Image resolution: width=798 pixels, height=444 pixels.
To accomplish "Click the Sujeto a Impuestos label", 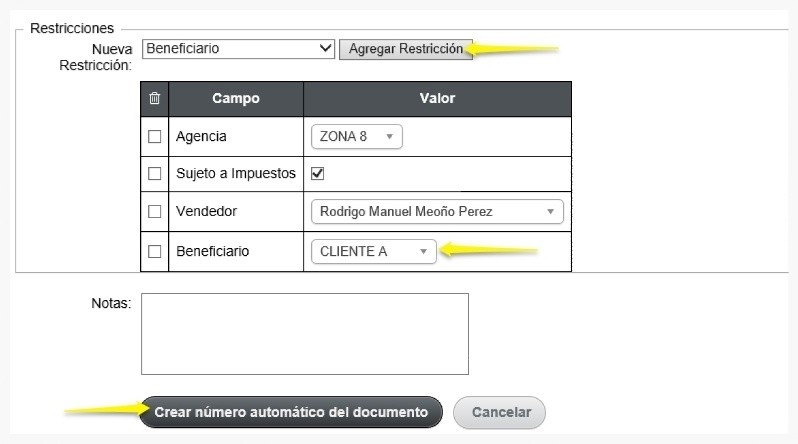I will tap(236, 174).
